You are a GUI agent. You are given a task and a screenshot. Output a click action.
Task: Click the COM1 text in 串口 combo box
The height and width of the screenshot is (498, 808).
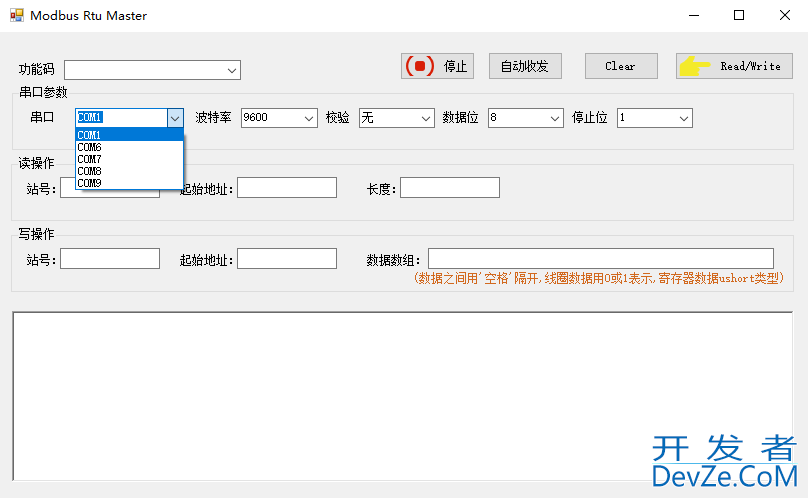90,118
